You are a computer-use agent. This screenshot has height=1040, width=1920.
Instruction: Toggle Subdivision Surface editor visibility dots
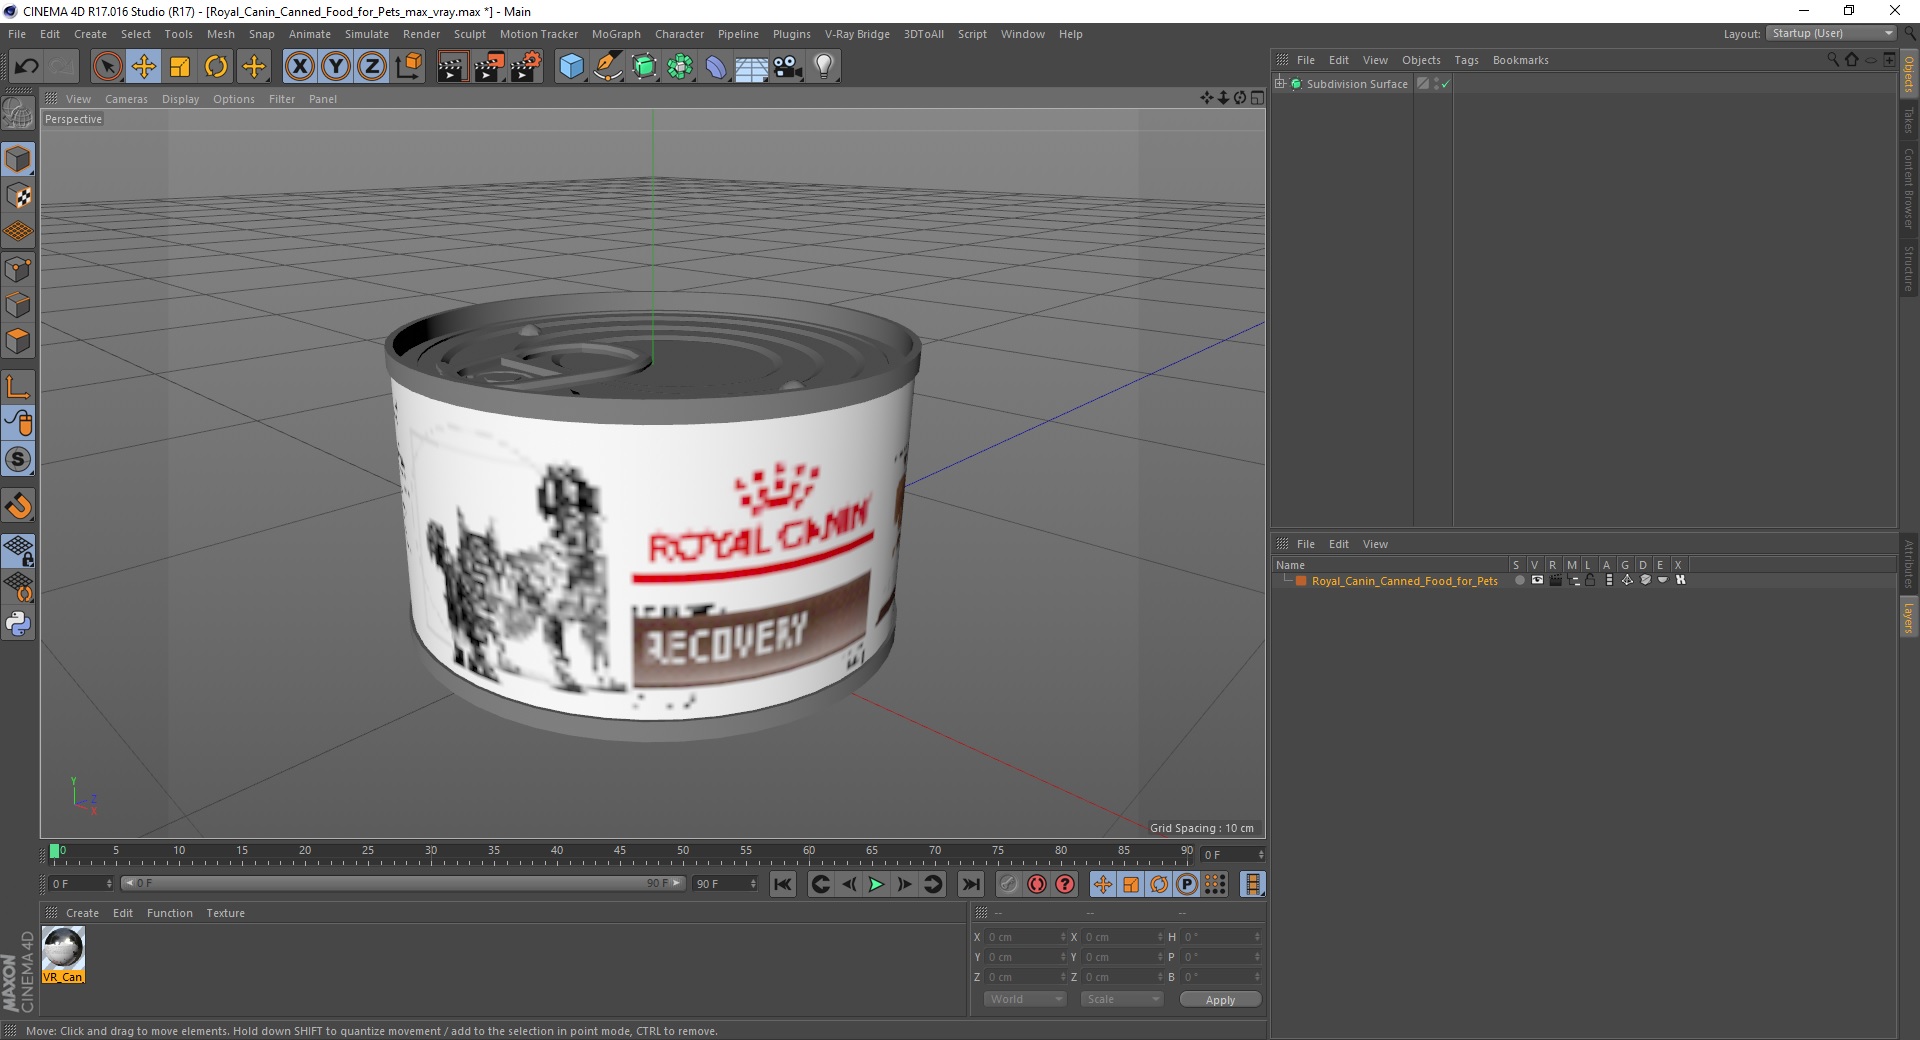1436,84
